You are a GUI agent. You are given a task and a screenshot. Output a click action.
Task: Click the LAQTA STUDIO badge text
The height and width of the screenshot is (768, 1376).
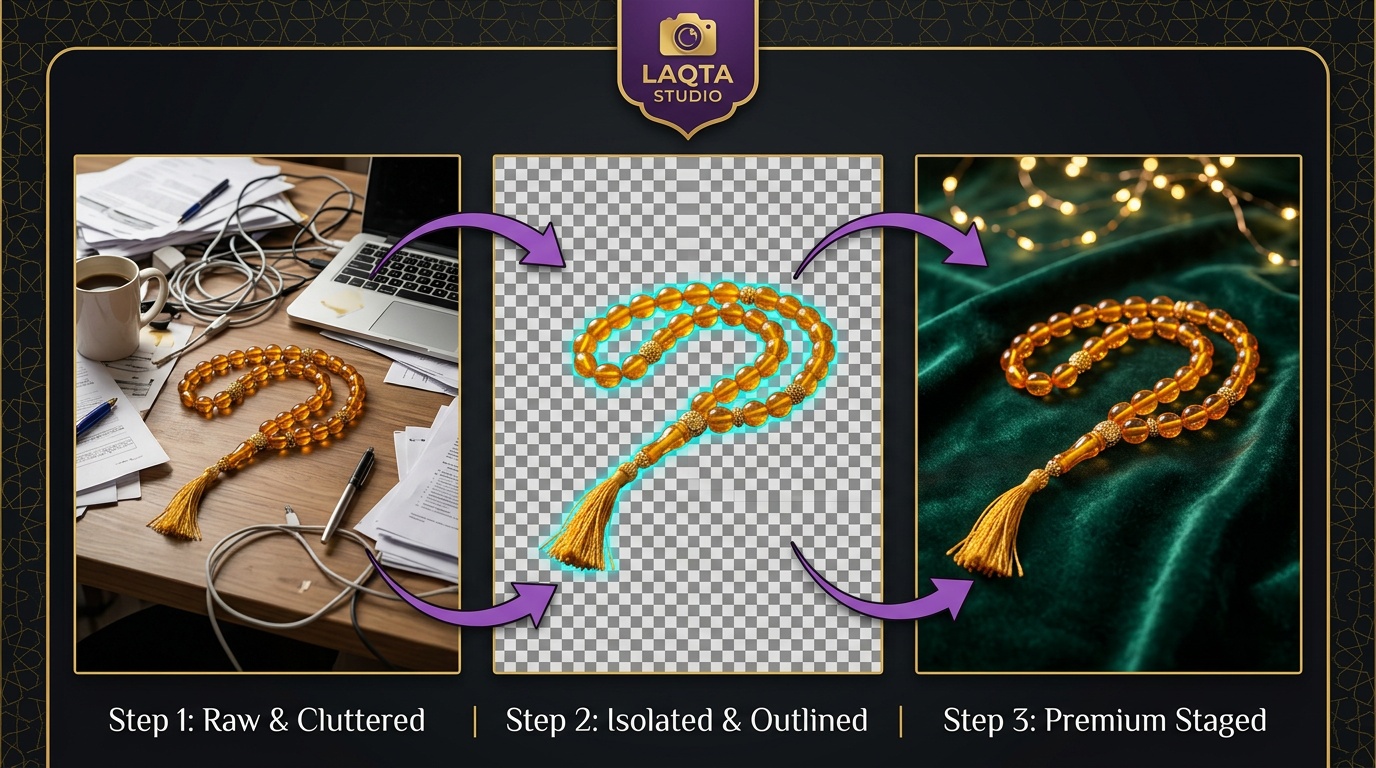tap(687, 86)
